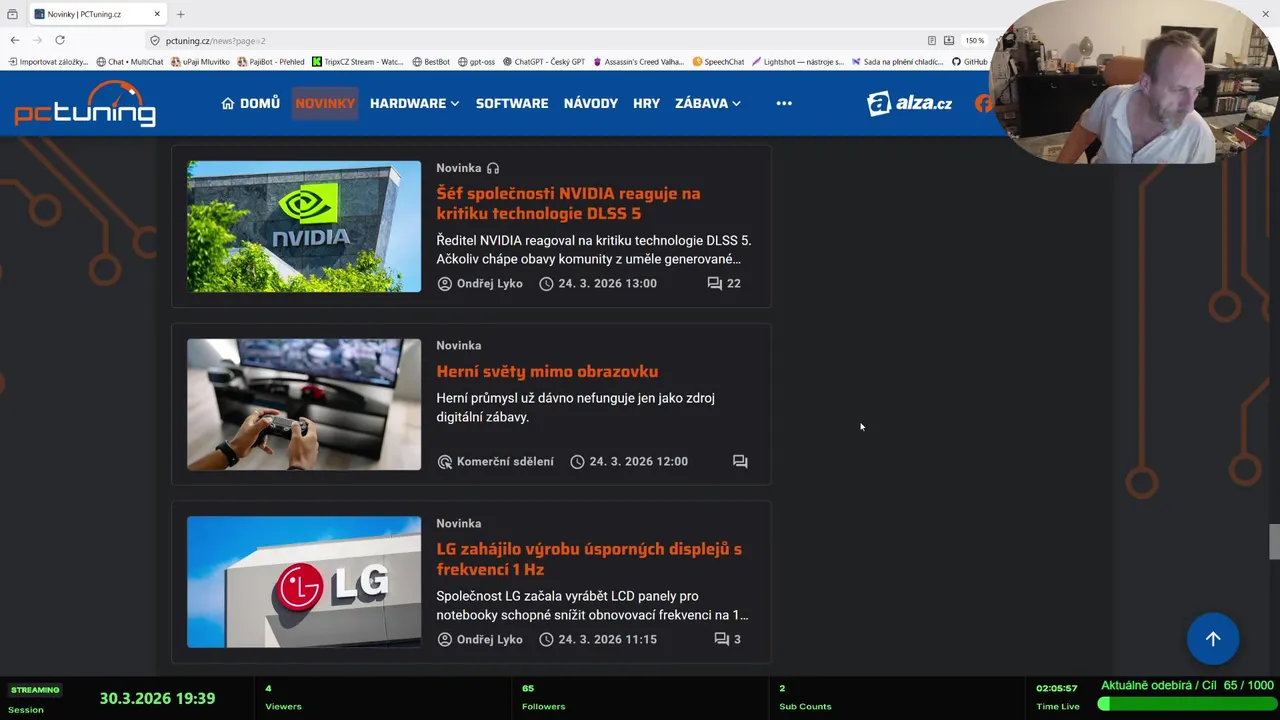Open article about NVIDIA DLSS 5 criticism
The height and width of the screenshot is (720, 1280).
pyautogui.click(x=568, y=203)
